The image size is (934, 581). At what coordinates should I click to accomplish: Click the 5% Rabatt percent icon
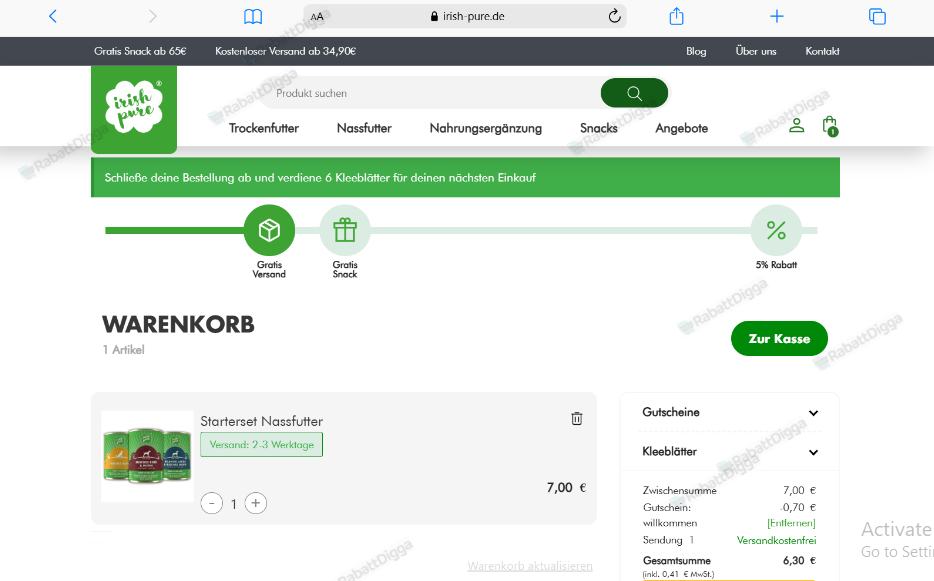776,230
